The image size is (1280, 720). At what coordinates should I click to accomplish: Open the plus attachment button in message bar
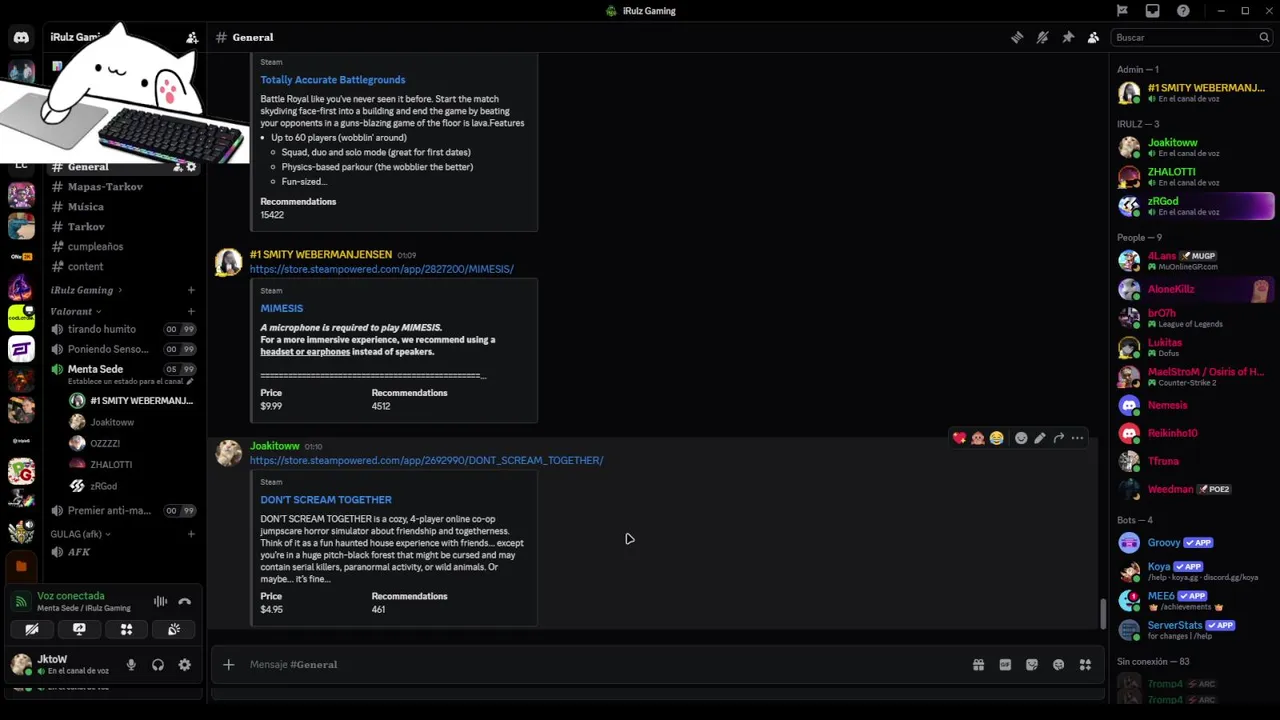228,664
